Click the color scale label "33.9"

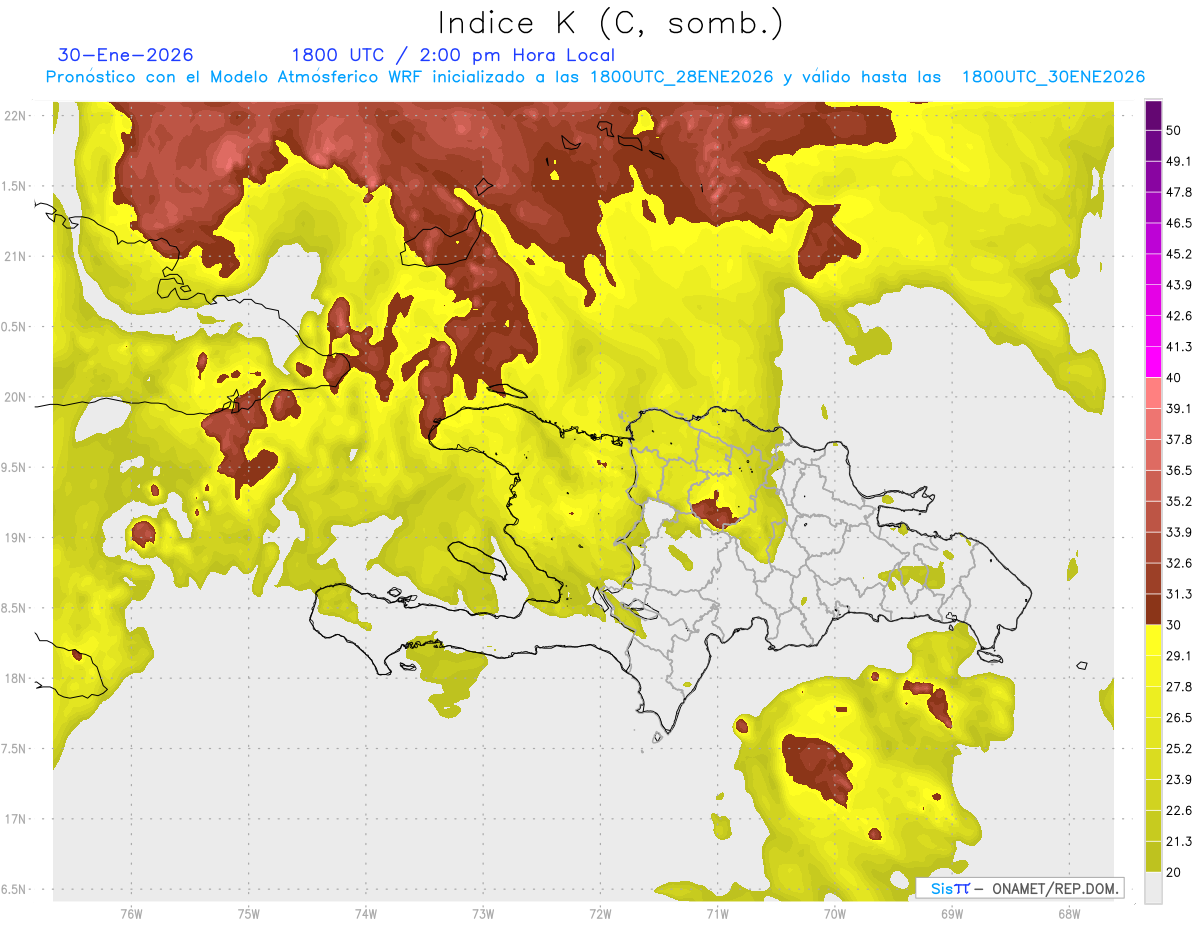tap(1179, 532)
